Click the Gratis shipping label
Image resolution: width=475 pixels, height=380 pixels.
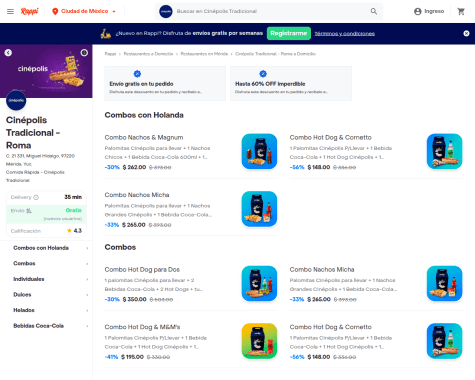point(74,210)
